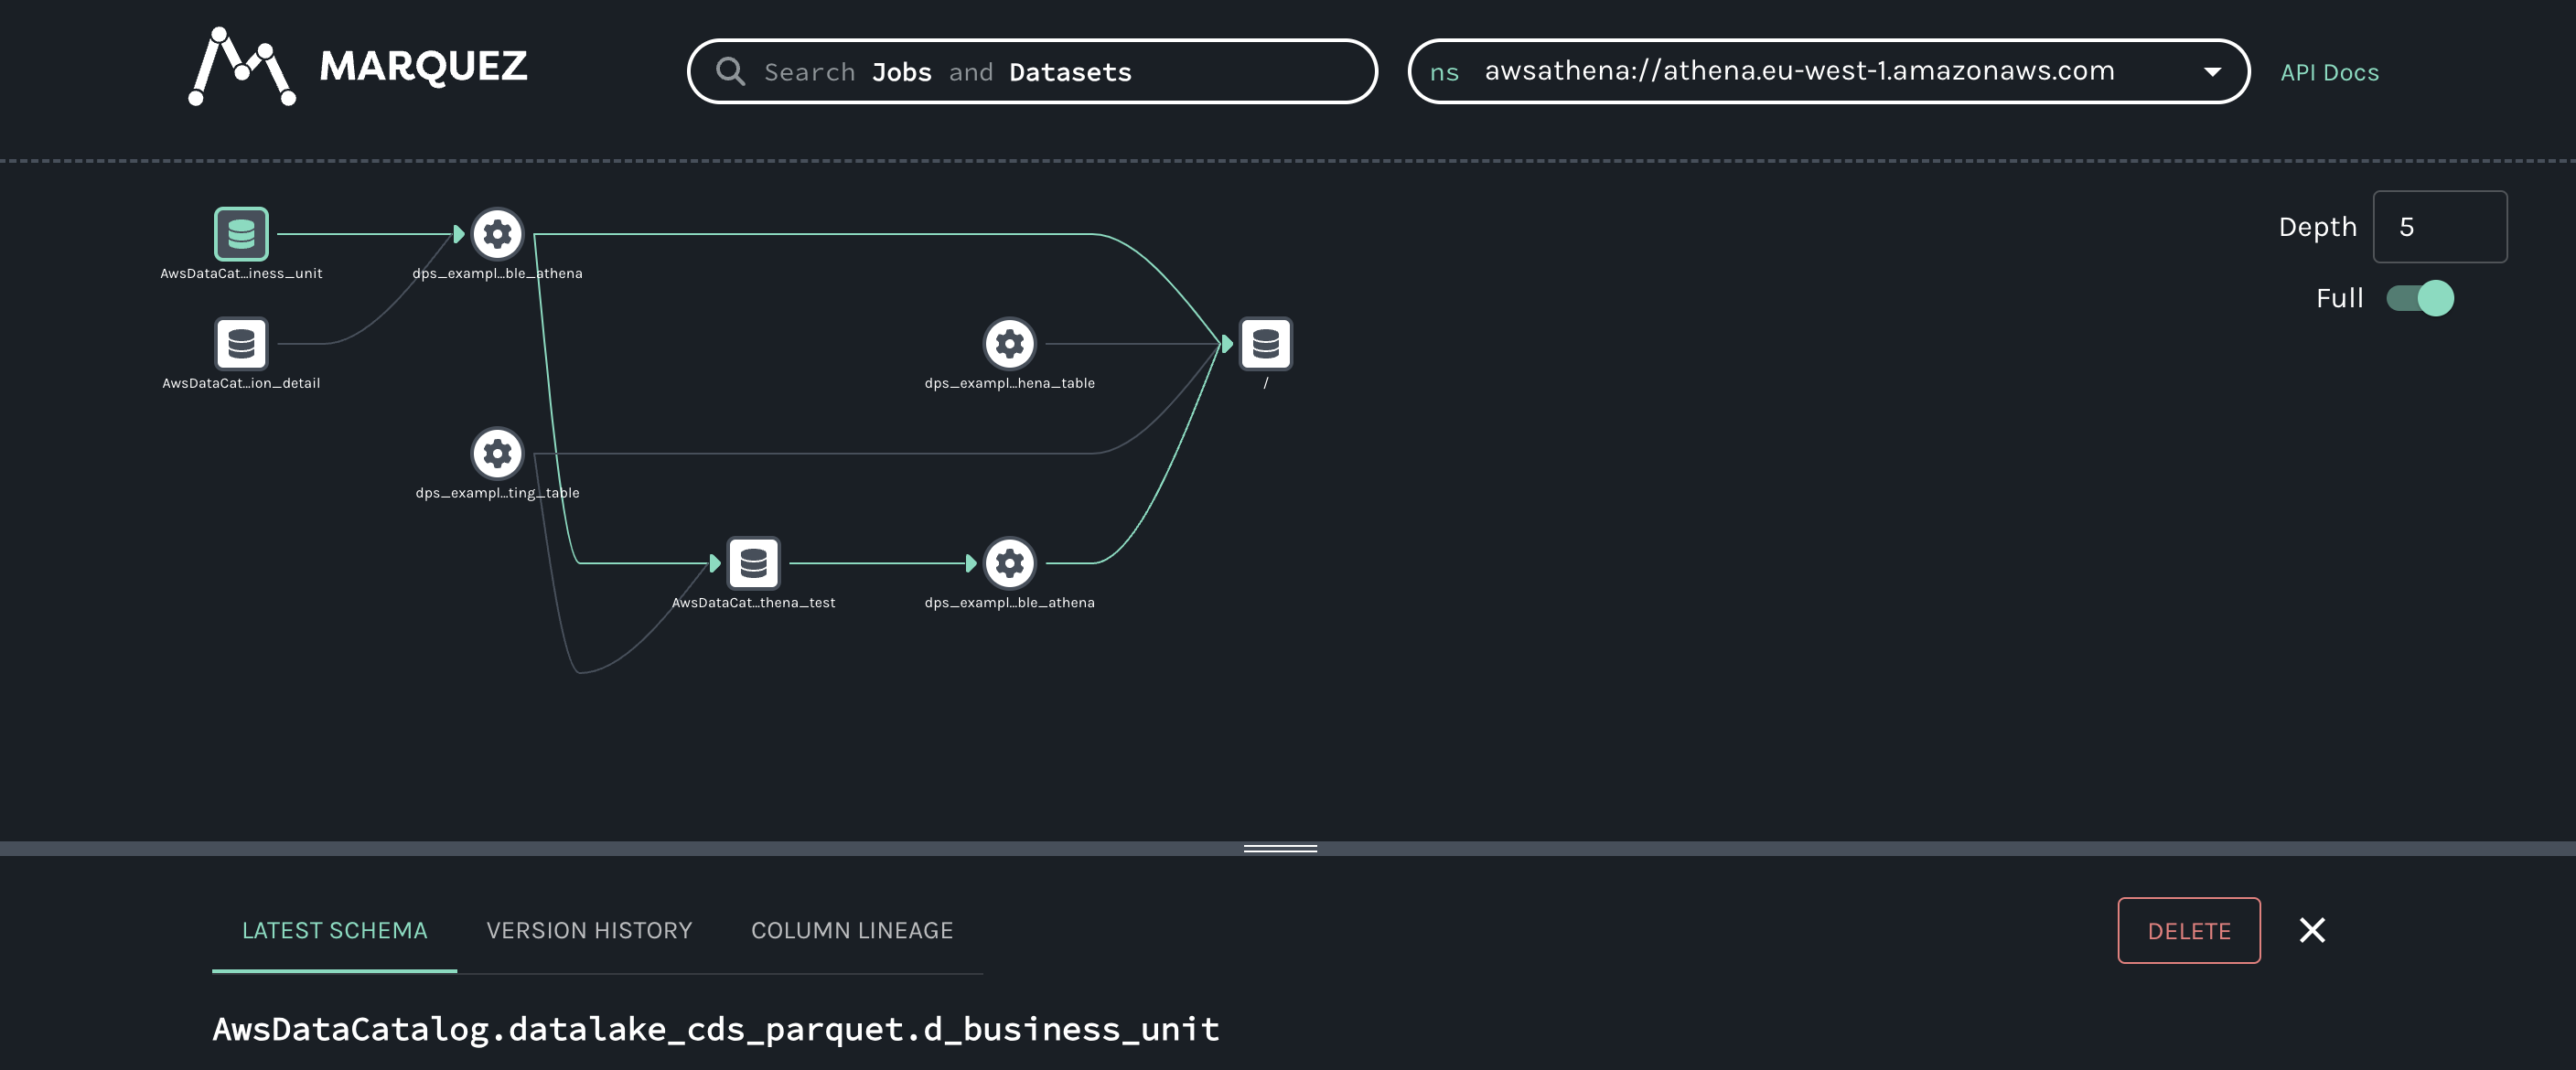The width and height of the screenshot is (2576, 1070).
Task: Select the AwsDataCat_thena_test dataset node
Action: 753,563
